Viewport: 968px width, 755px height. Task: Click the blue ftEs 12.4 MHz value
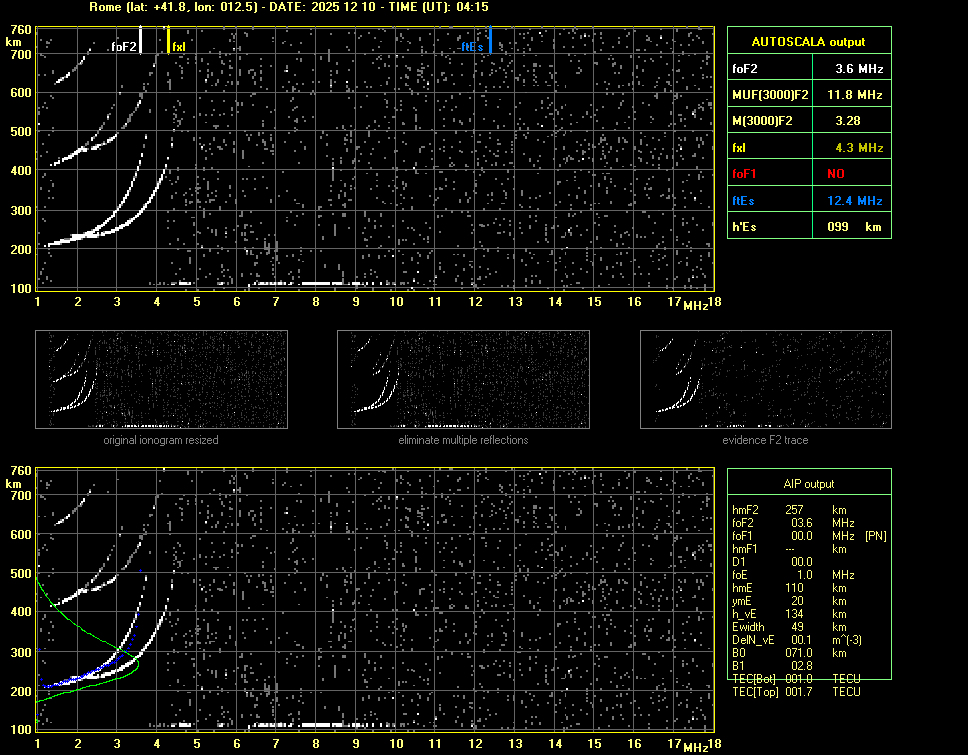click(855, 200)
